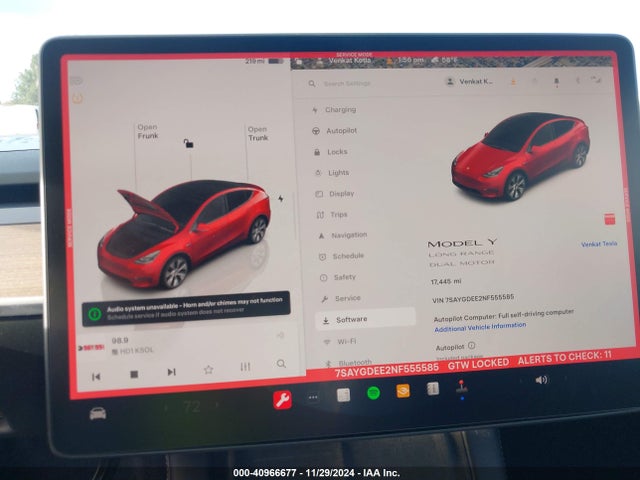Tap ALERTS TO CHECK: 11 banner

[x=565, y=359]
